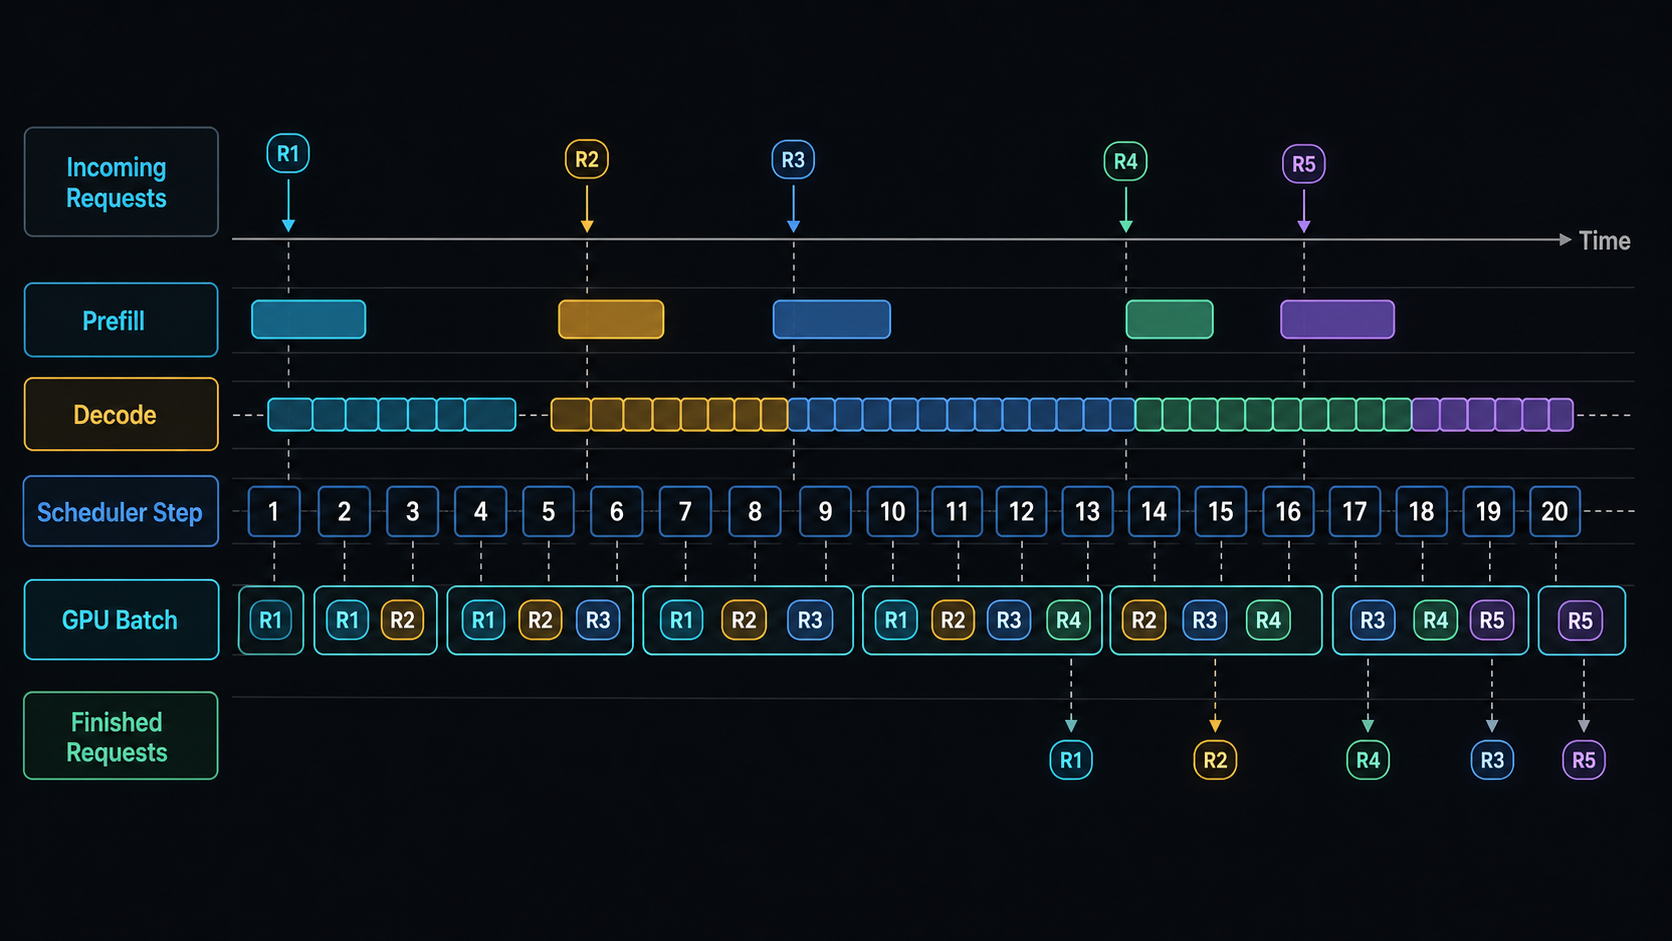This screenshot has height=941, width=1672.
Task: Click scheduler step 7 box
Action: tap(685, 511)
